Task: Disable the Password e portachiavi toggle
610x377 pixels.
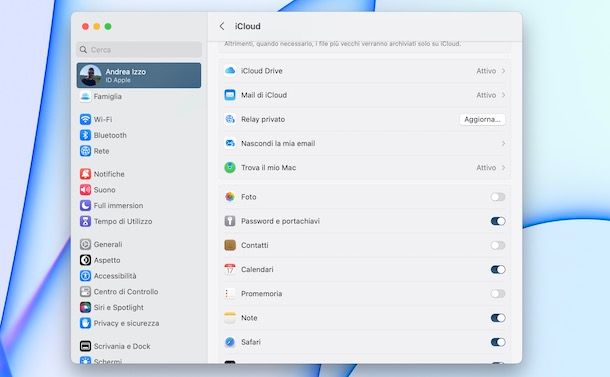Action: pos(498,221)
